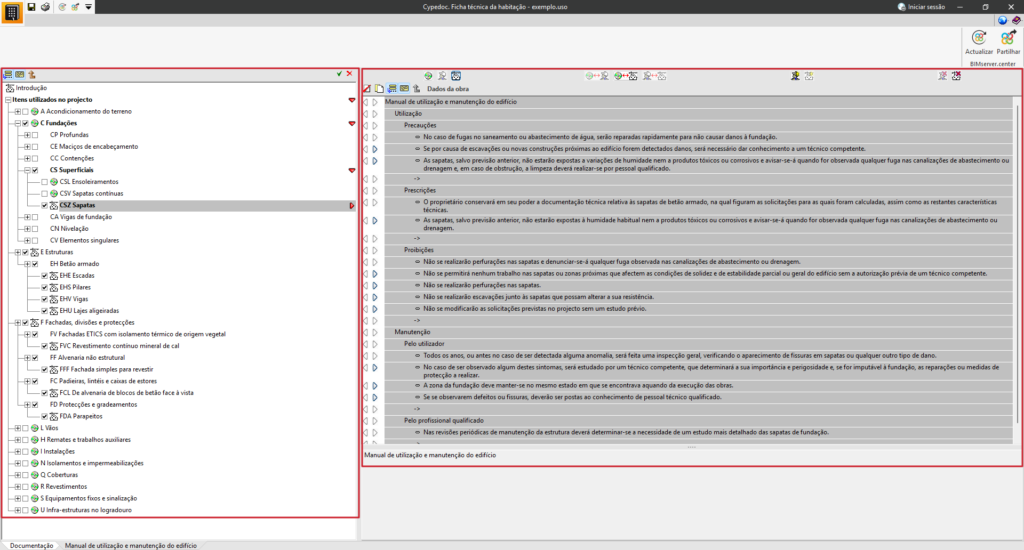Image resolution: width=1024 pixels, height=550 pixels.
Task: Click the first list-view icon of tree toolbar
Action: (x=8, y=74)
